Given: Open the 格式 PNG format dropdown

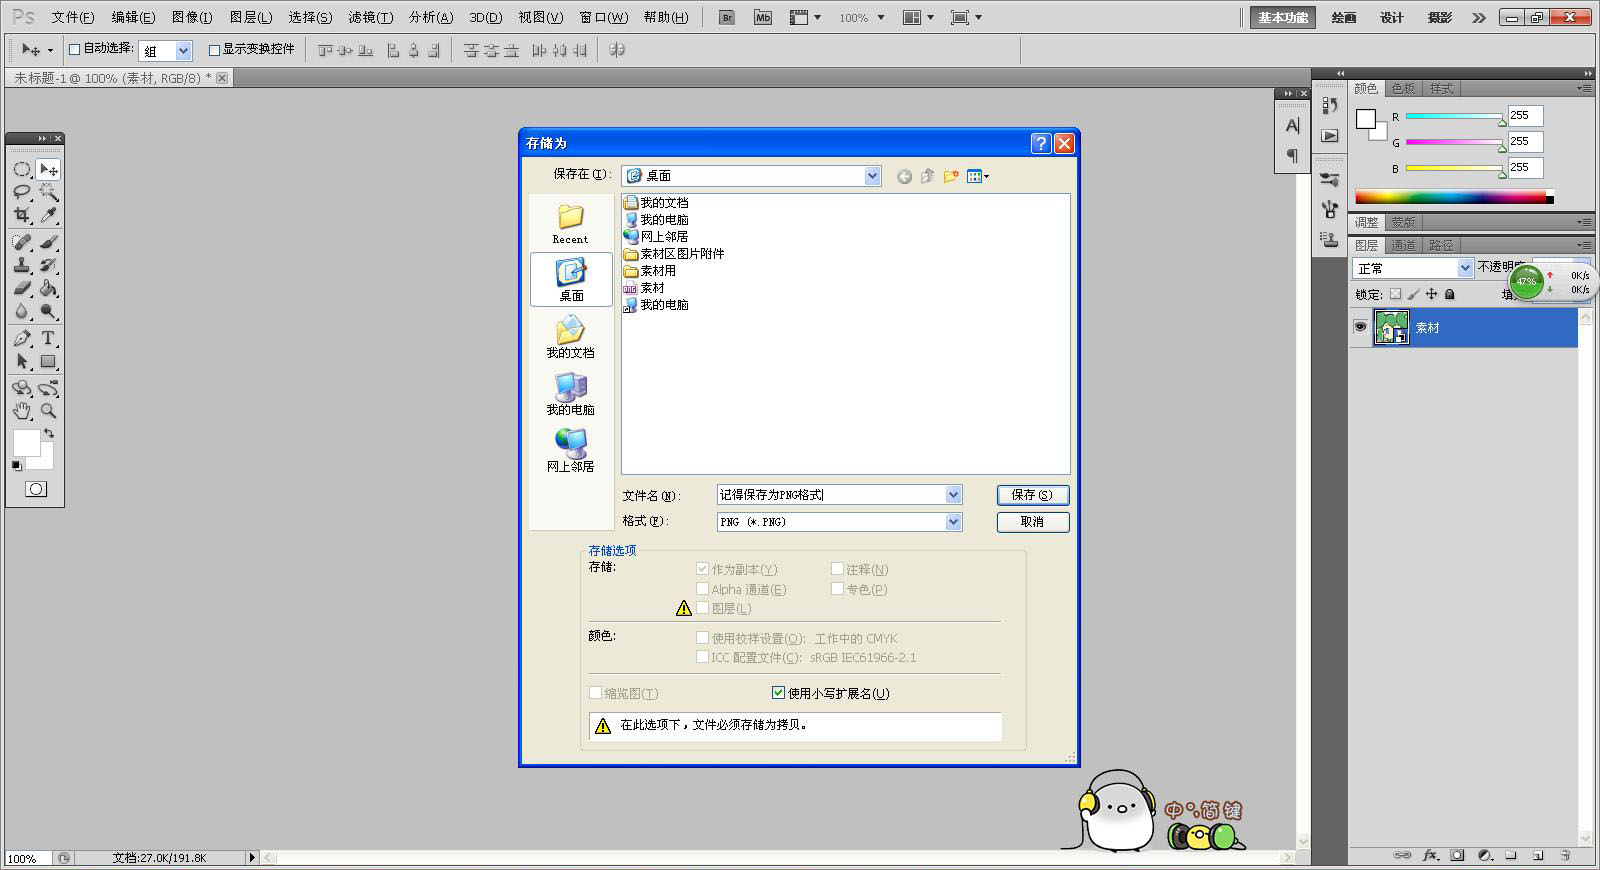Looking at the screenshot, I should point(953,522).
